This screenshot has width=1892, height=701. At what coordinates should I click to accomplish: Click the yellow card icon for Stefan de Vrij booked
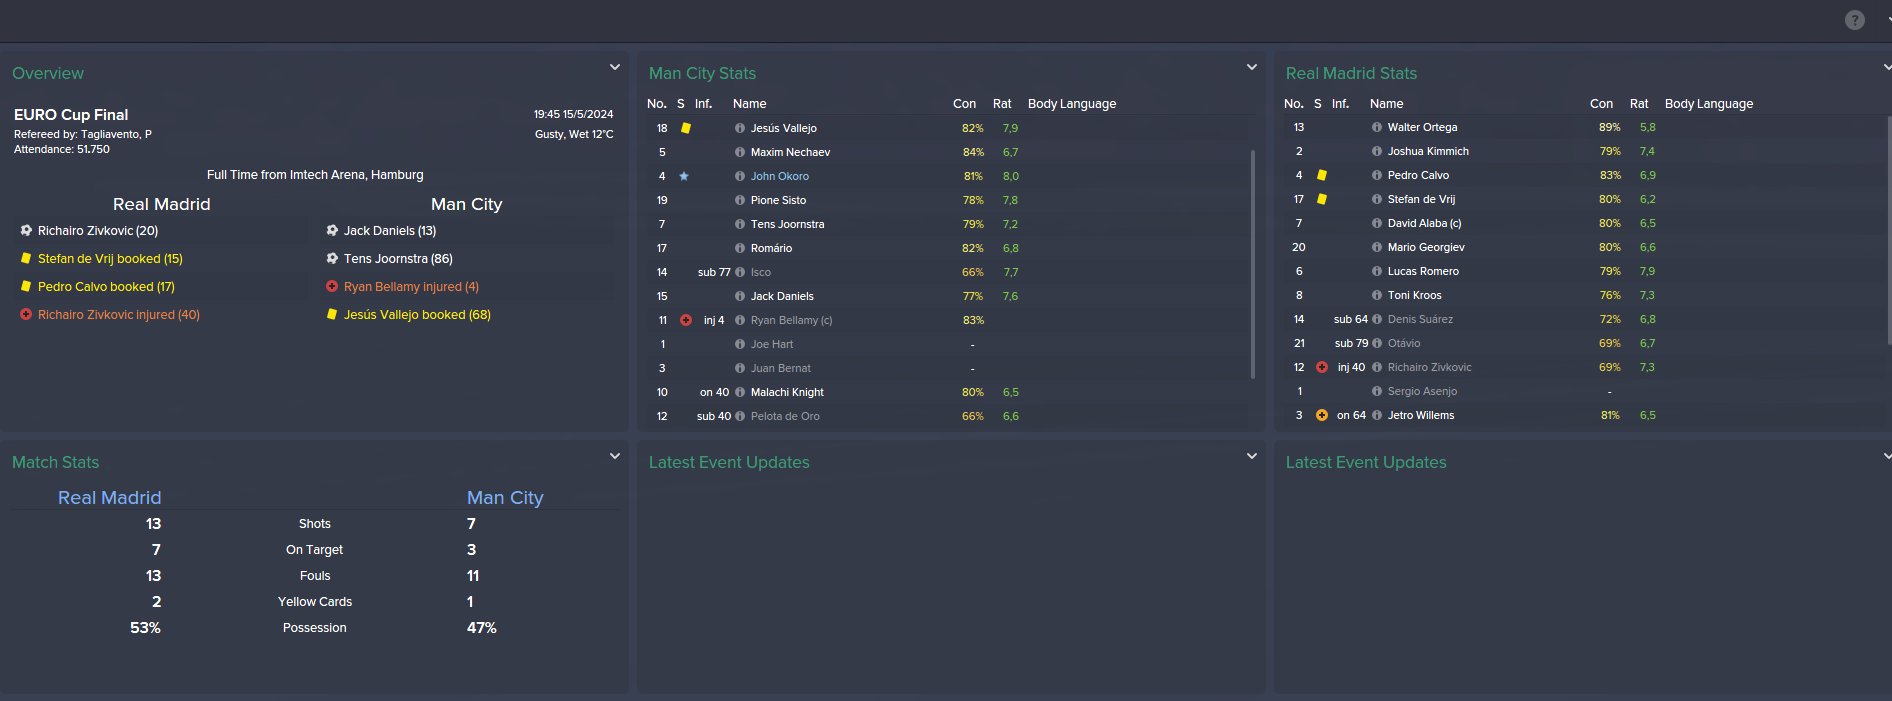(26, 258)
